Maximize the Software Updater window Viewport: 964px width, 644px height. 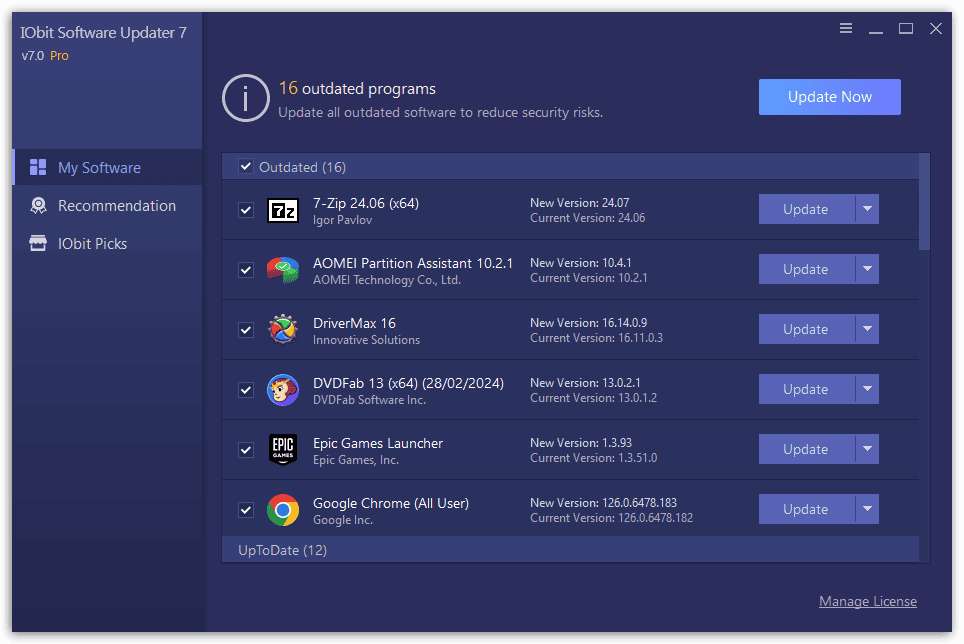click(x=906, y=28)
